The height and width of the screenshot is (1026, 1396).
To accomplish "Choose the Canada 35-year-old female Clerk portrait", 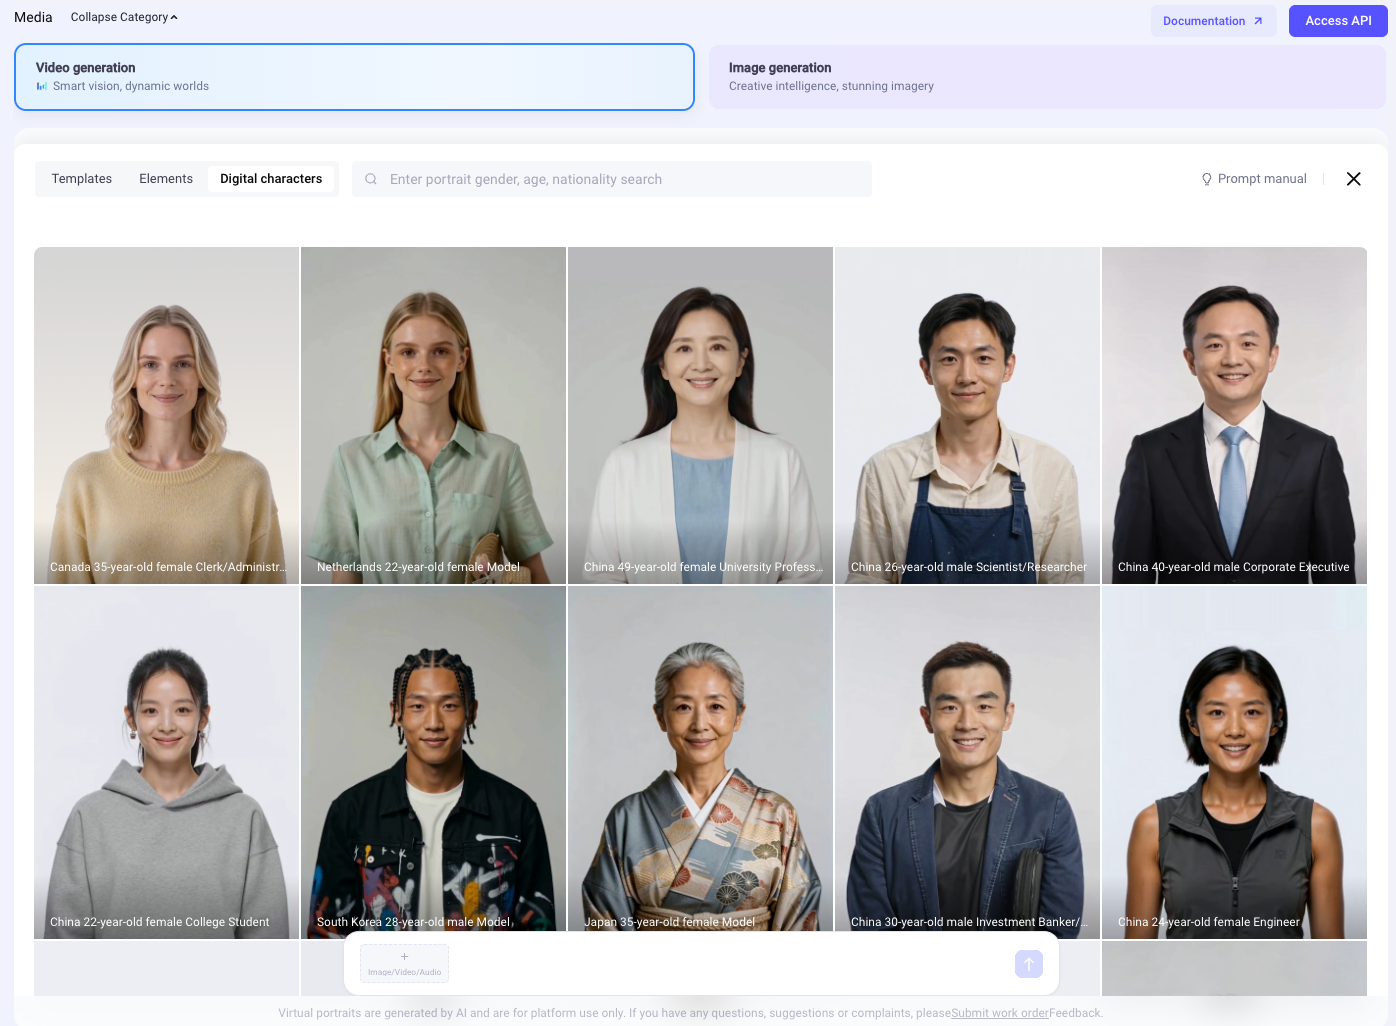I will [166, 415].
